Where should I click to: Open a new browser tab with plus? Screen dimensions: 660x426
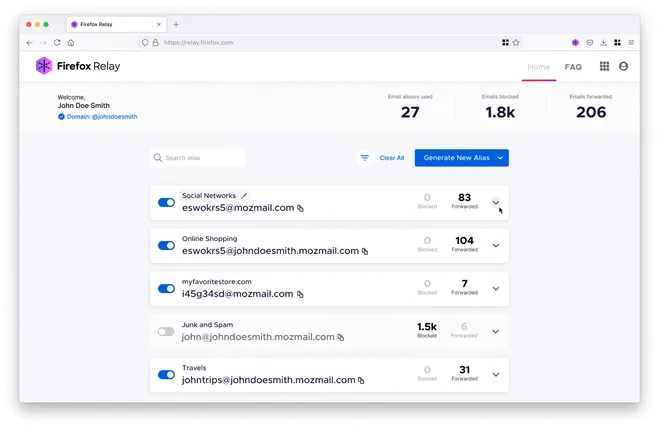pos(176,24)
